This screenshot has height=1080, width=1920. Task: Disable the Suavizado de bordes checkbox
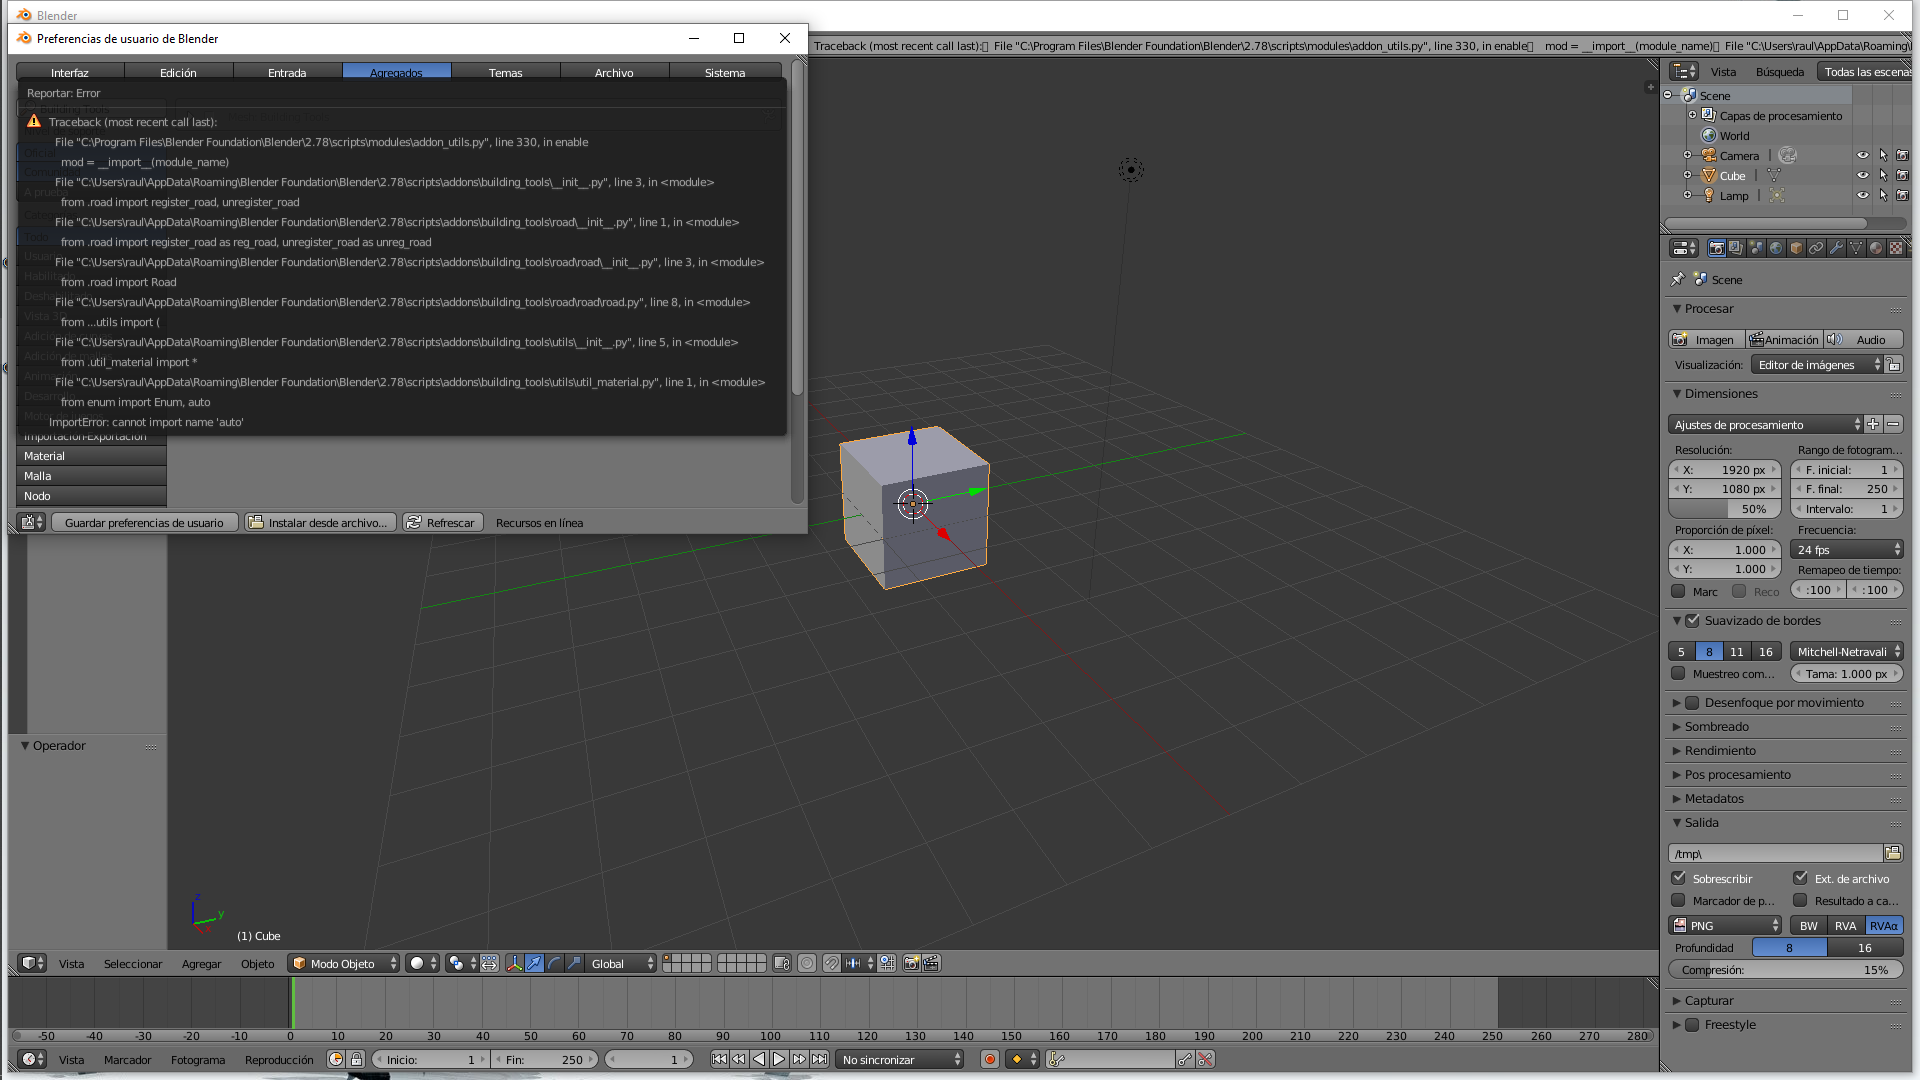click(1692, 620)
